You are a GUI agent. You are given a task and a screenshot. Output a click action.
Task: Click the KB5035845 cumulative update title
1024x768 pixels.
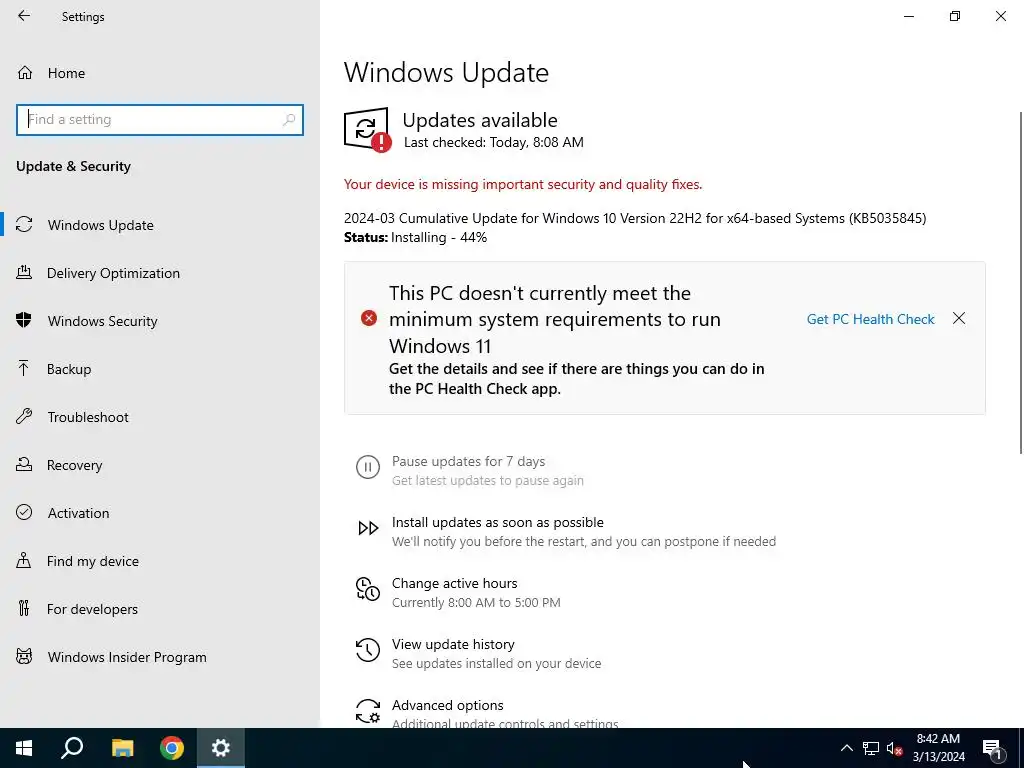point(635,218)
